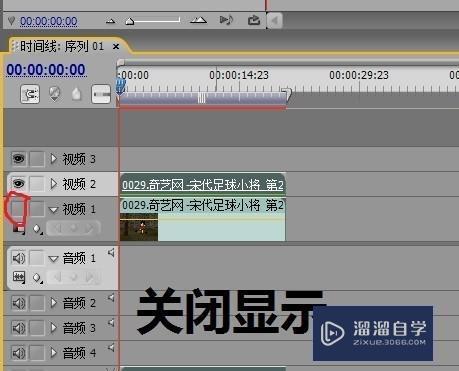Click the upper panel timecode 00:00:00:00

49,21
